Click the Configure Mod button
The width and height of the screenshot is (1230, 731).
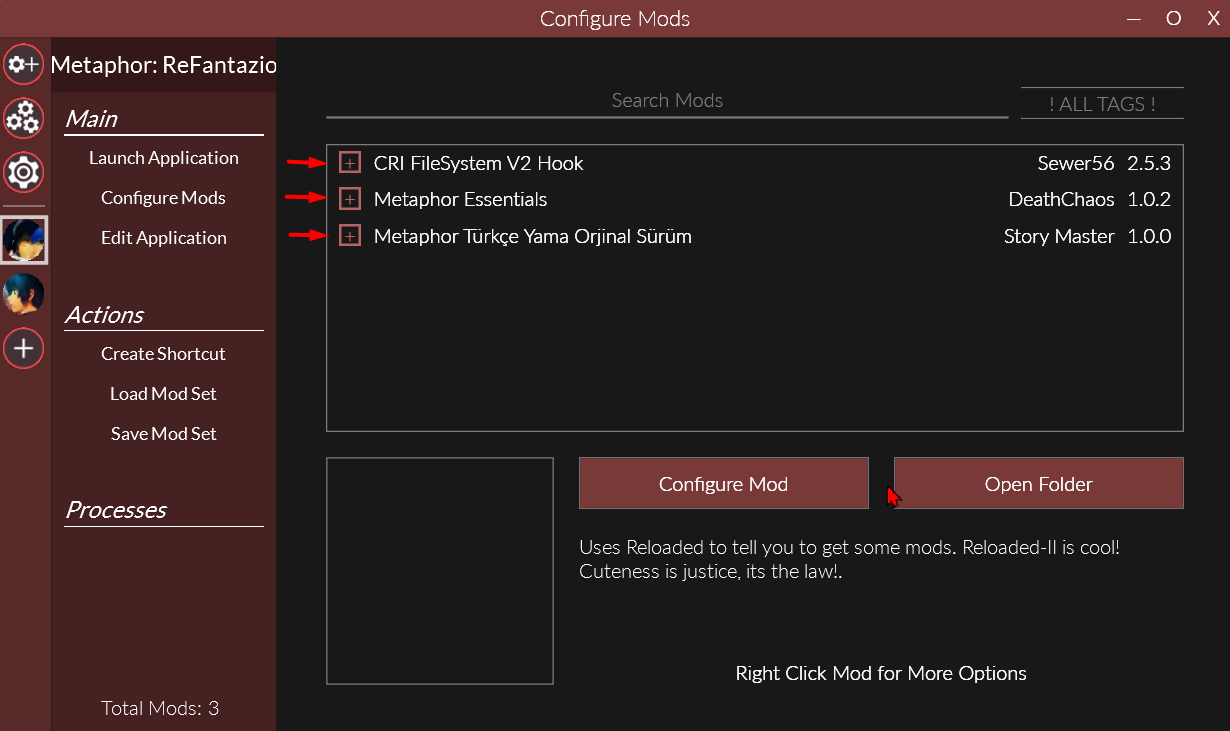coord(724,484)
